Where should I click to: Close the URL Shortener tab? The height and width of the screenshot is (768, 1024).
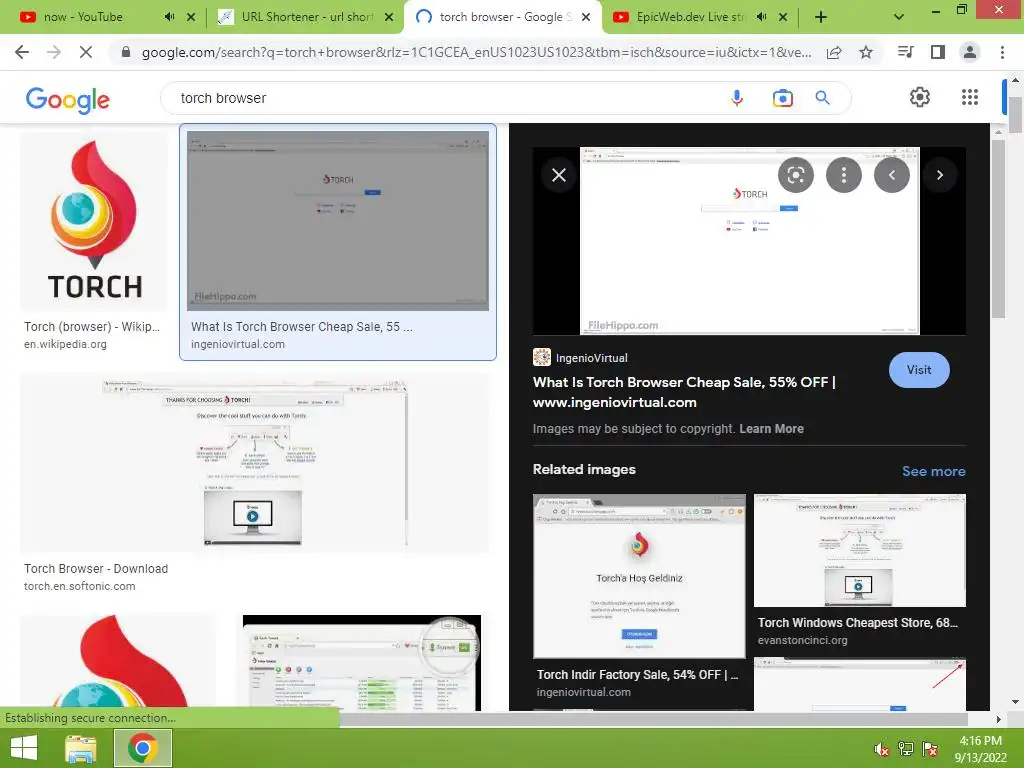coord(389,17)
